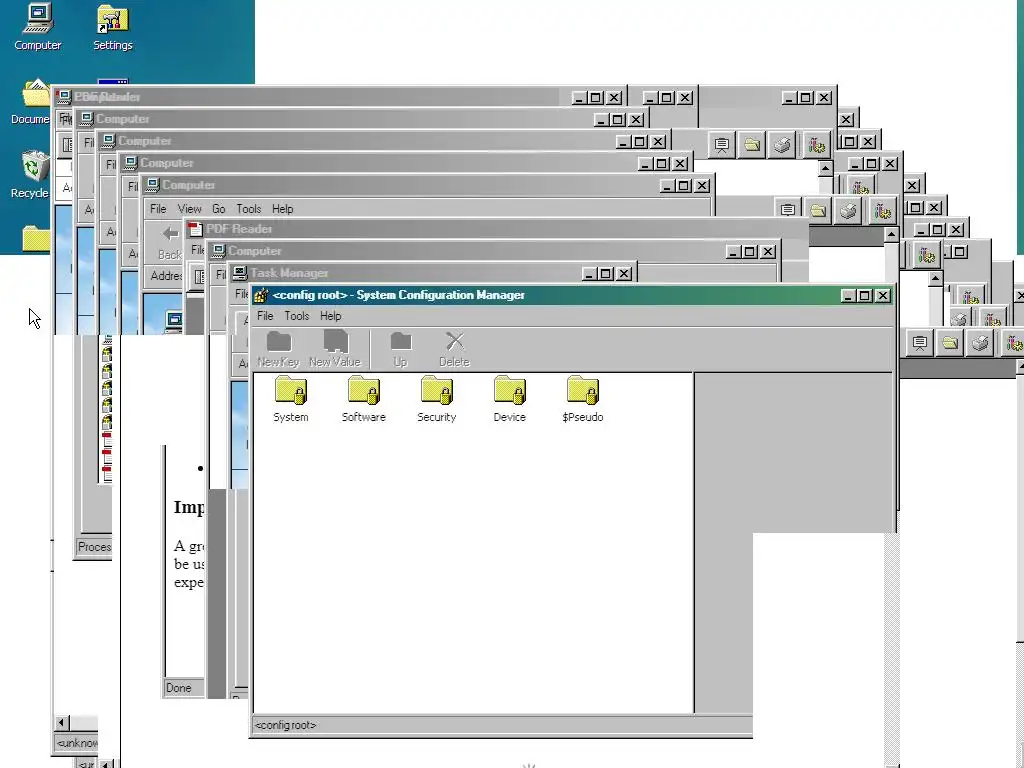The width and height of the screenshot is (1024, 768).
Task: Open the $Pseudo folder key
Action: click(x=583, y=399)
